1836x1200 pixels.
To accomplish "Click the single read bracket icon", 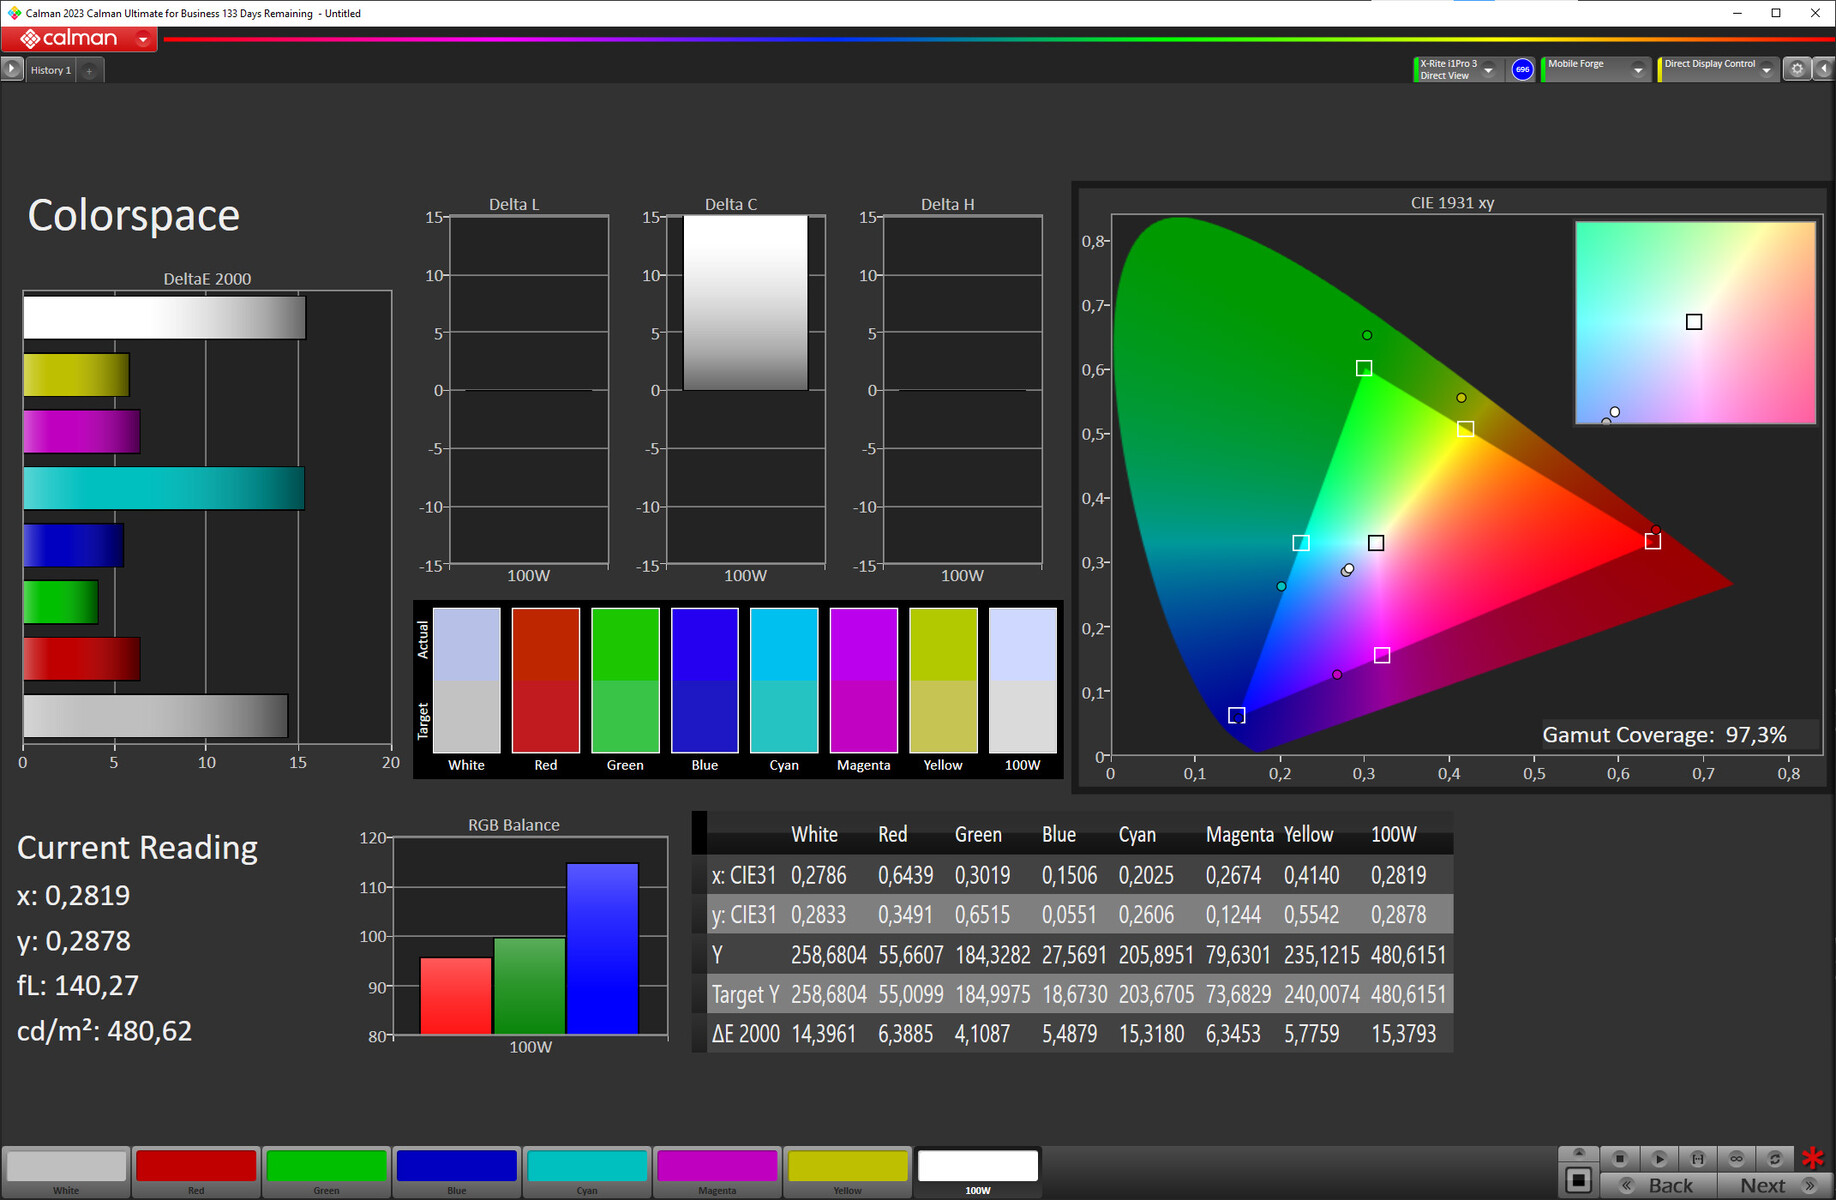I will coord(1697,1158).
